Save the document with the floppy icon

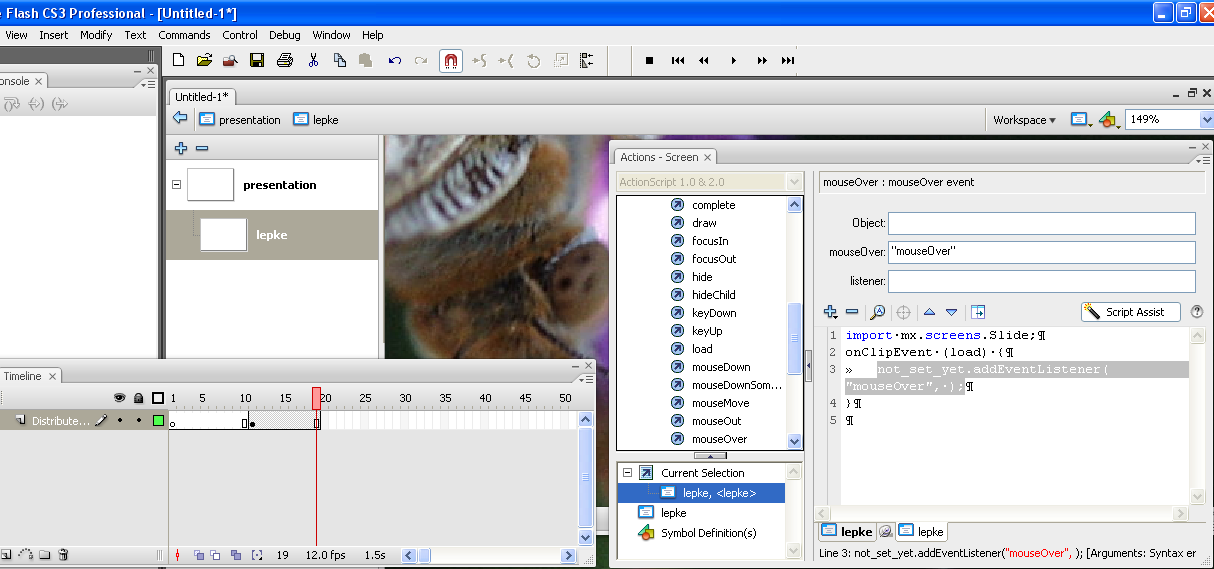click(257, 60)
